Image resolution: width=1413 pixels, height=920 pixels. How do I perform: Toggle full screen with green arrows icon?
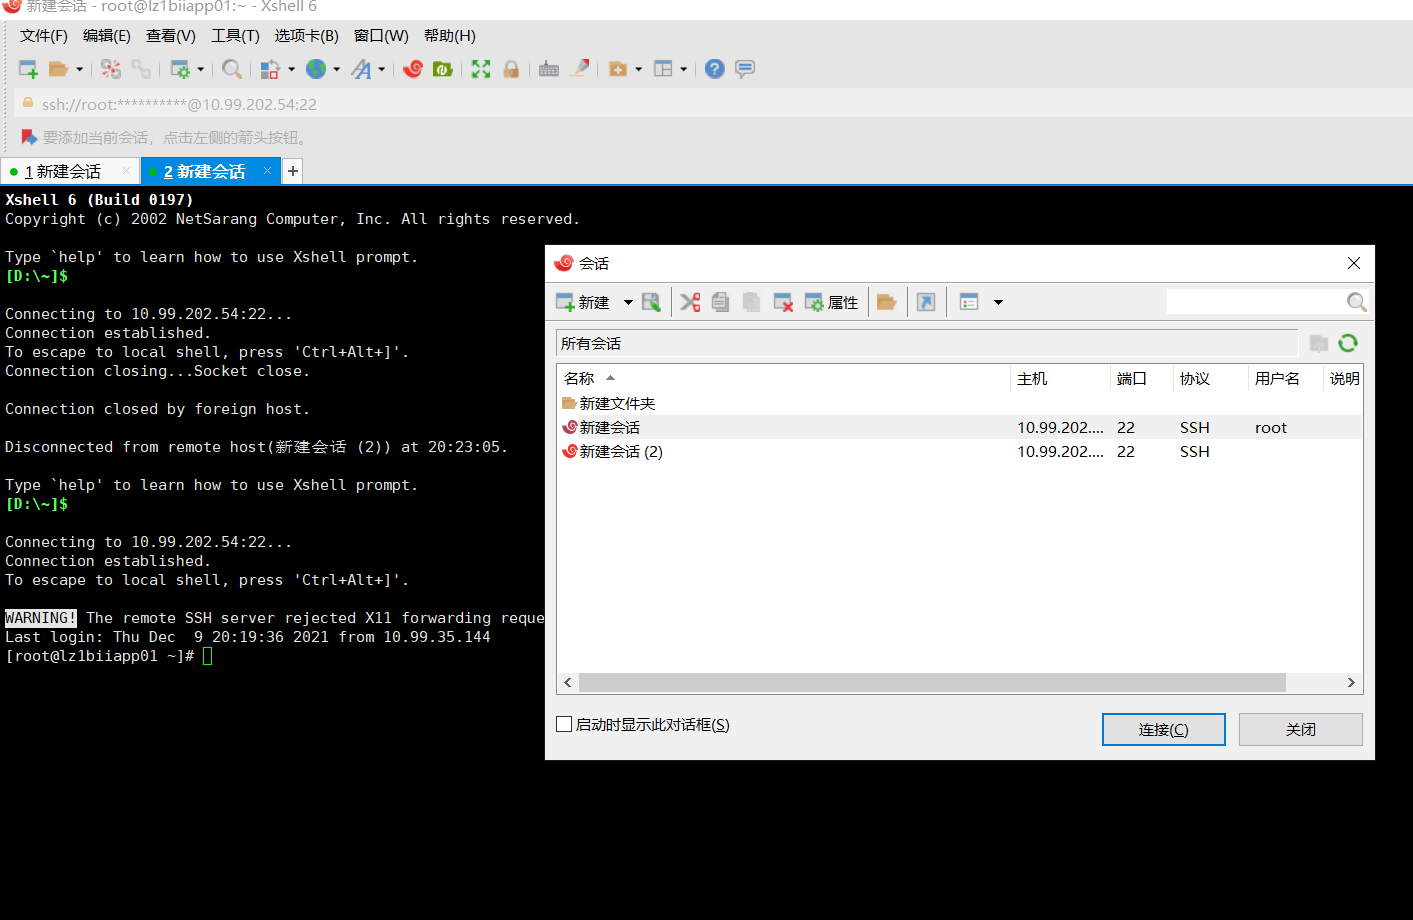point(481,69)
